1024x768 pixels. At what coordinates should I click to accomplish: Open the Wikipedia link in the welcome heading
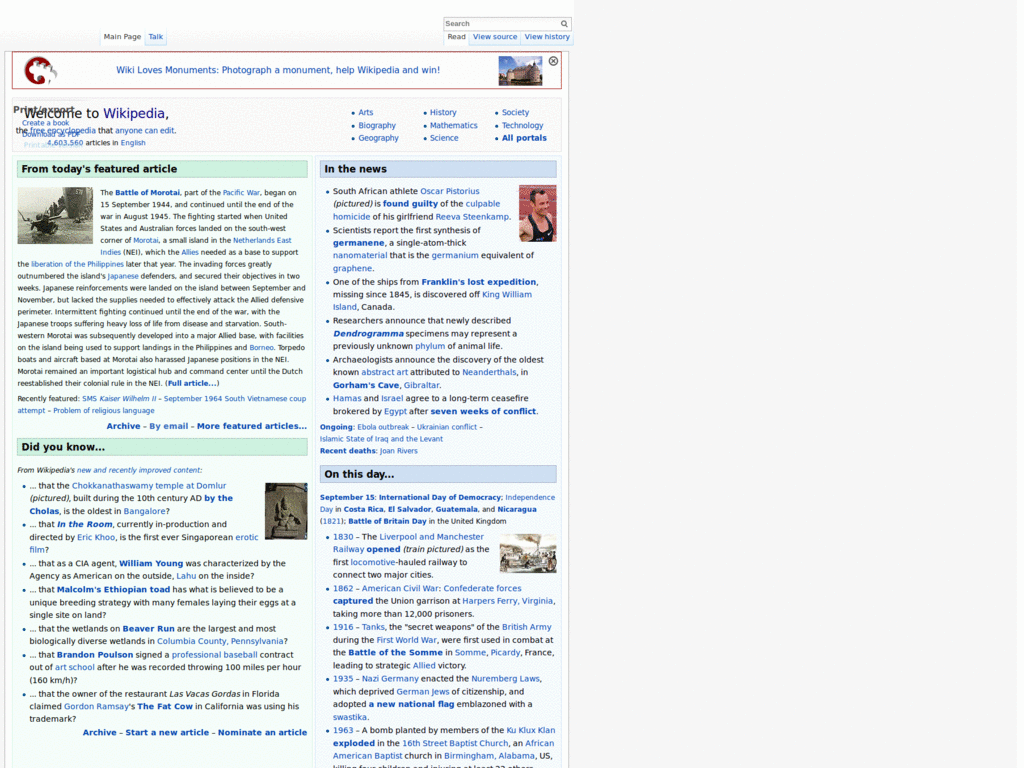[134, 114]
